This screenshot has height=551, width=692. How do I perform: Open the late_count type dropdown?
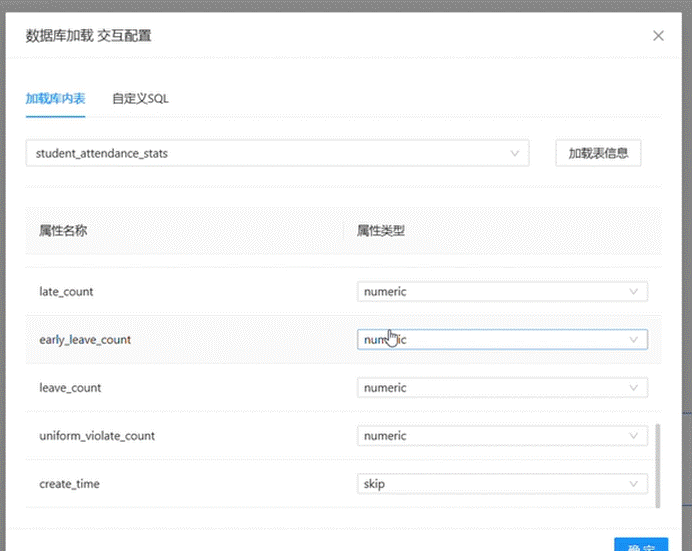tap(502, 292)
